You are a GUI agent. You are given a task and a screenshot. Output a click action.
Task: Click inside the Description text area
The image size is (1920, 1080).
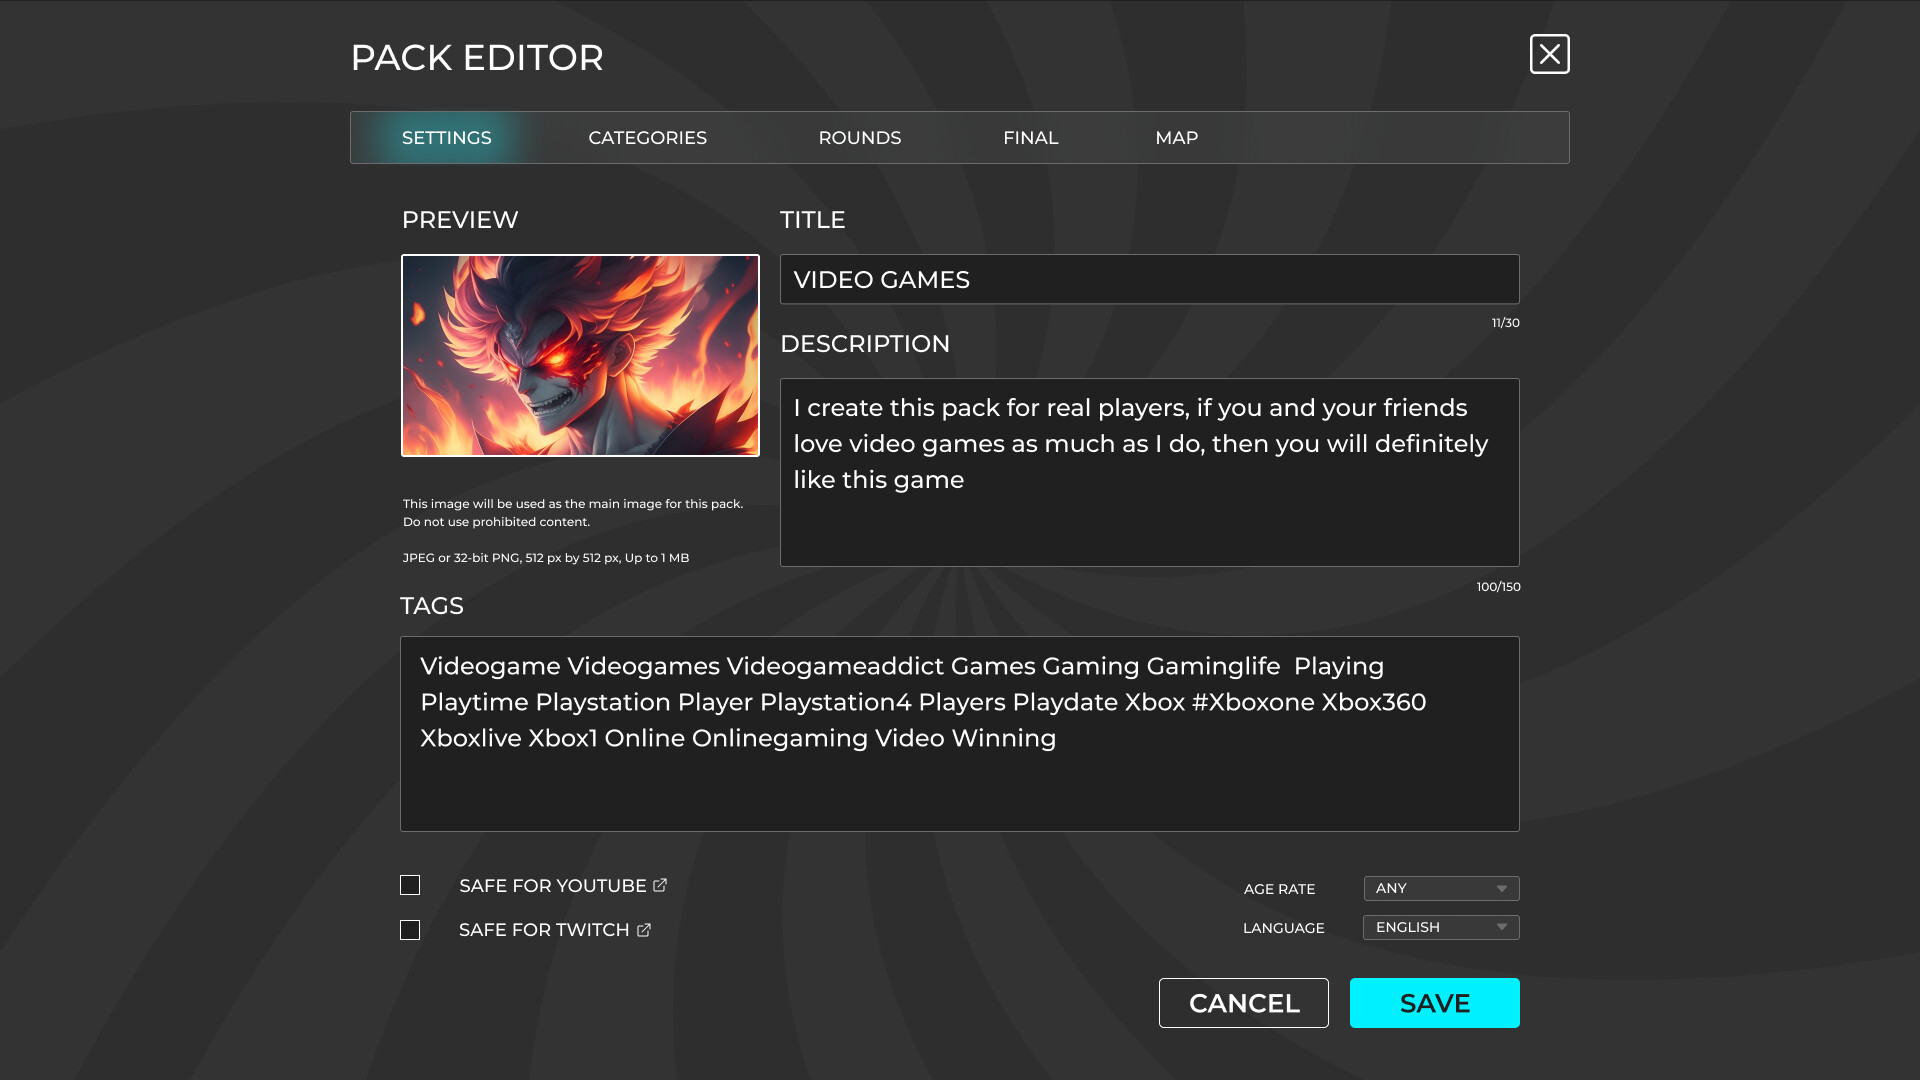(x=1148, y=470)
